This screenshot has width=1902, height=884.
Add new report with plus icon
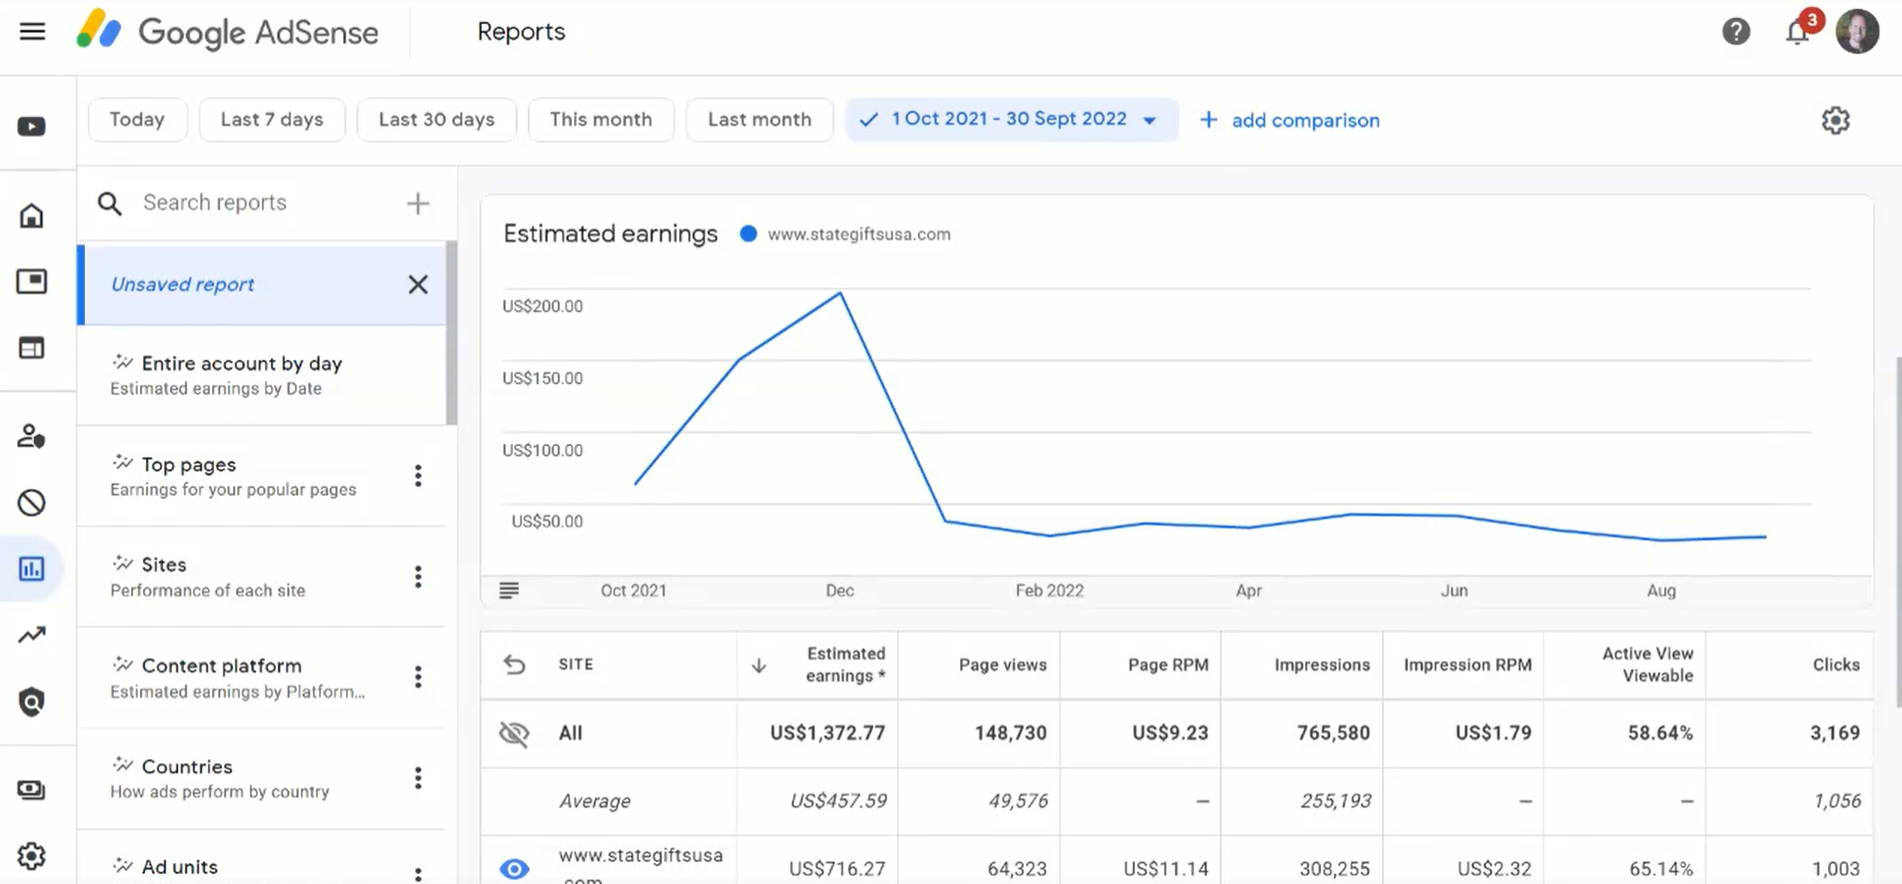coord(418,204)
